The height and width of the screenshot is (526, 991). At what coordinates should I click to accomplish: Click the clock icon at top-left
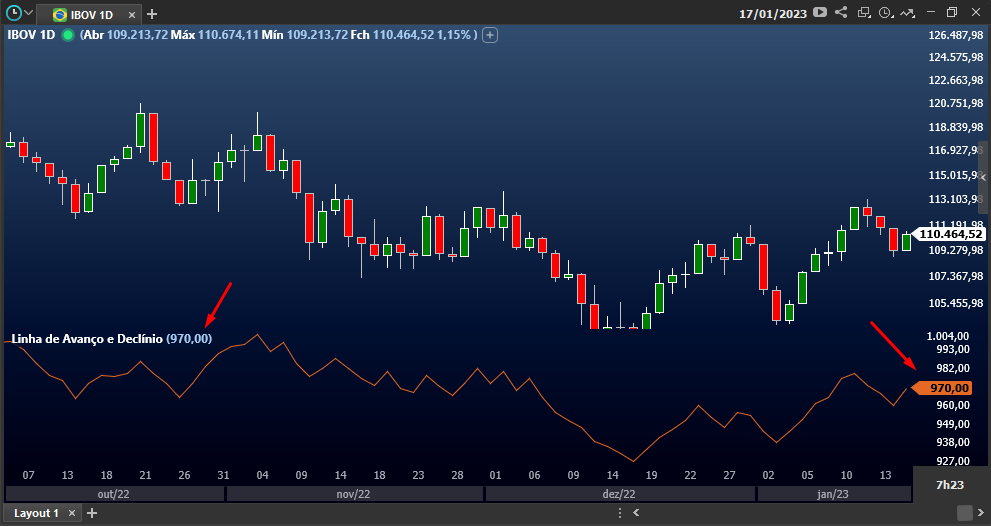[x=13, y=12]
